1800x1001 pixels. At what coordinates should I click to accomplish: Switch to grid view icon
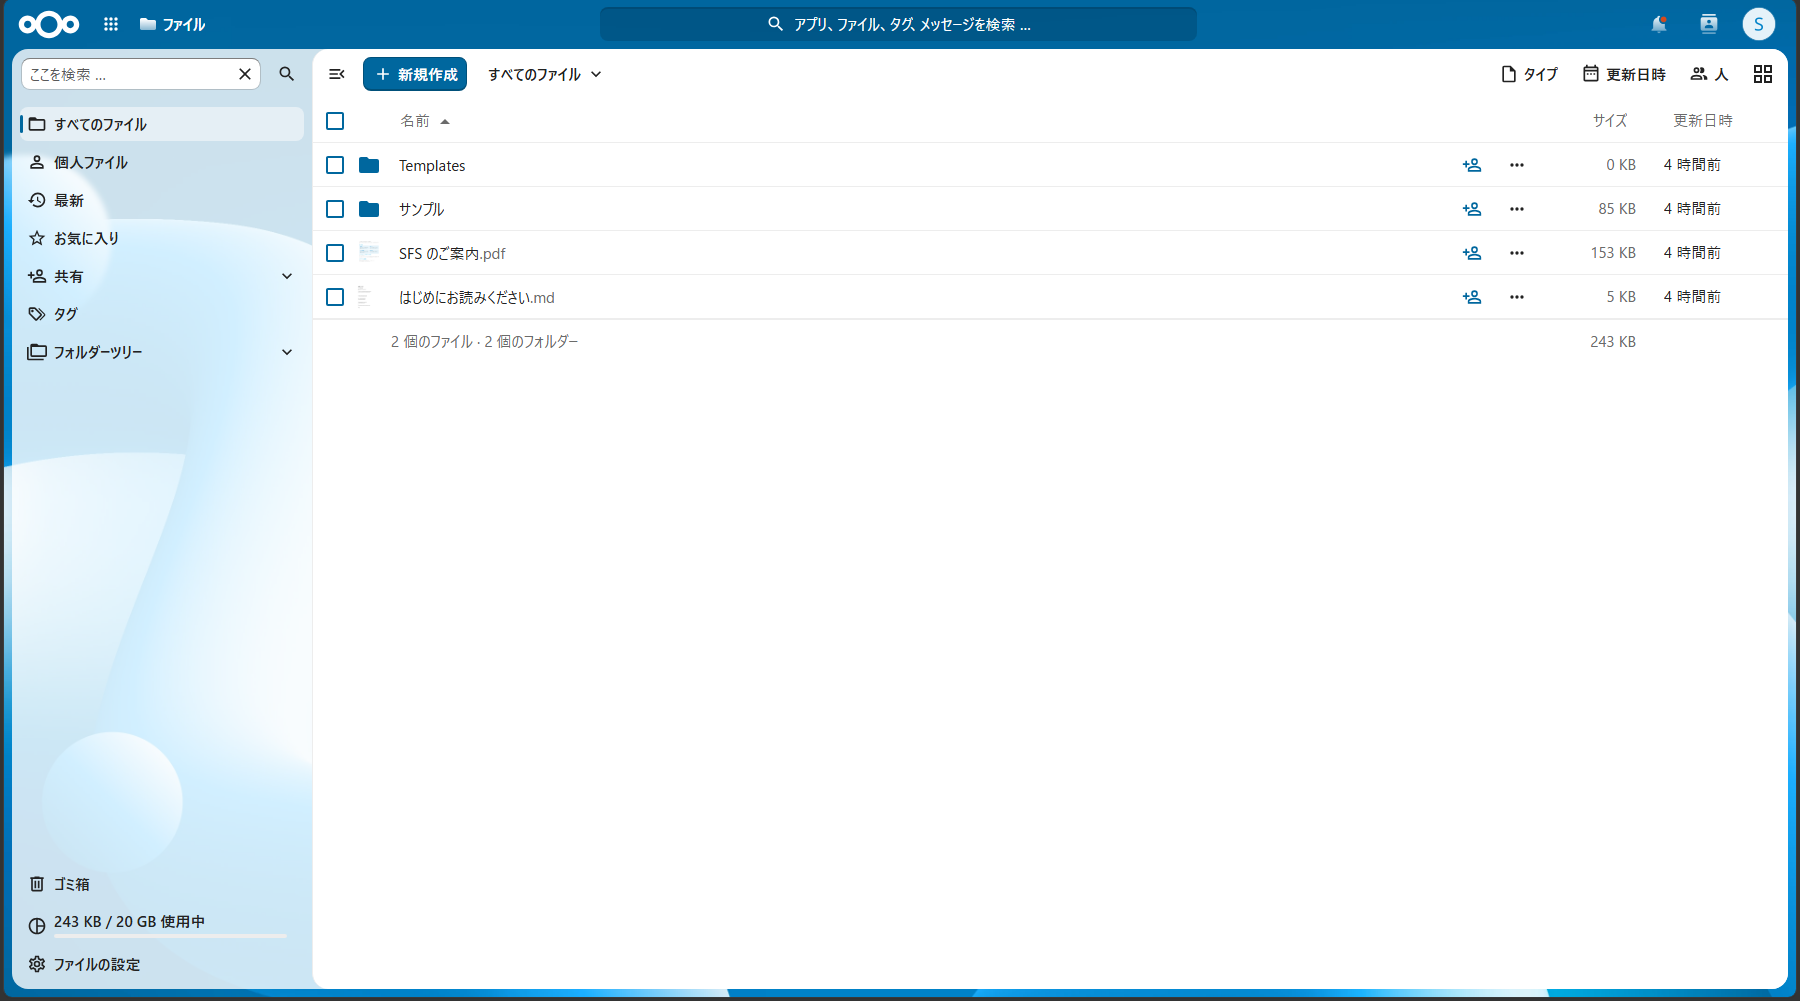1763,74
